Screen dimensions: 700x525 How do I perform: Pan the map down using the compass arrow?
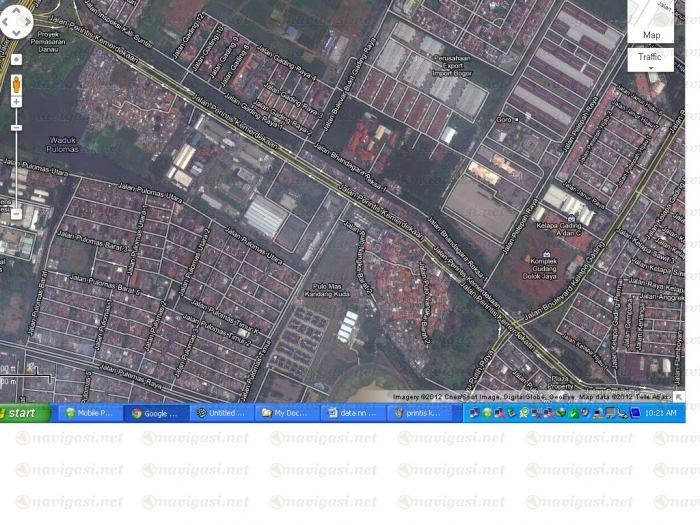pyautogui.click(x=16, y=33)
